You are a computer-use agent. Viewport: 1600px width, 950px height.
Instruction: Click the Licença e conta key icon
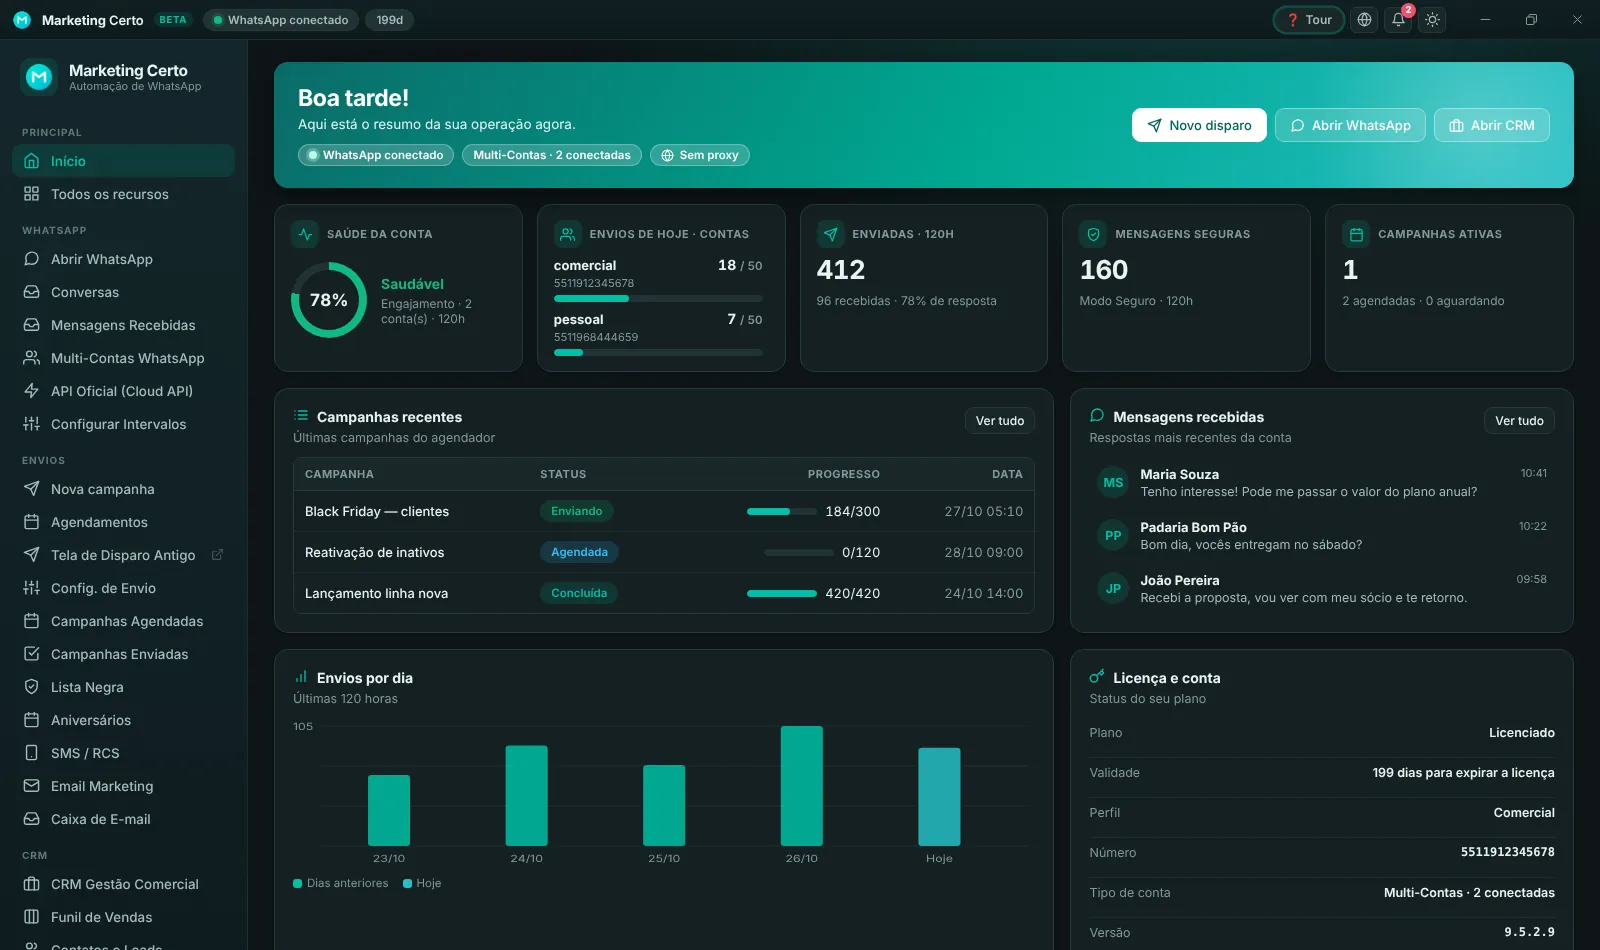coord(1097,677)
